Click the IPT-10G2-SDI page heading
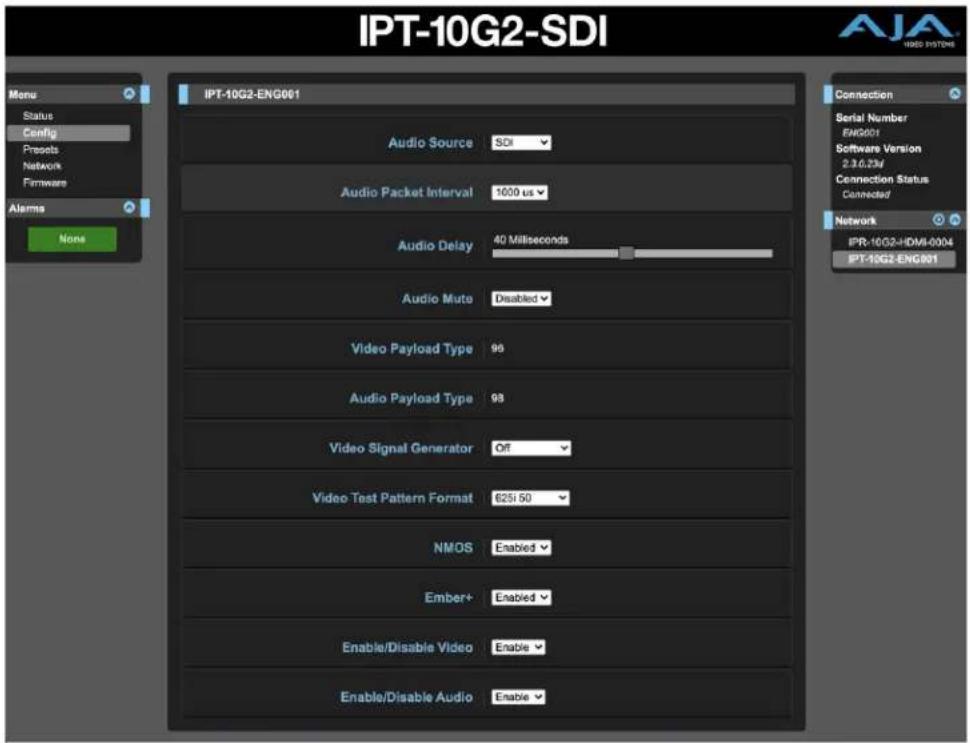970x743 pixels. pos(483,30)
